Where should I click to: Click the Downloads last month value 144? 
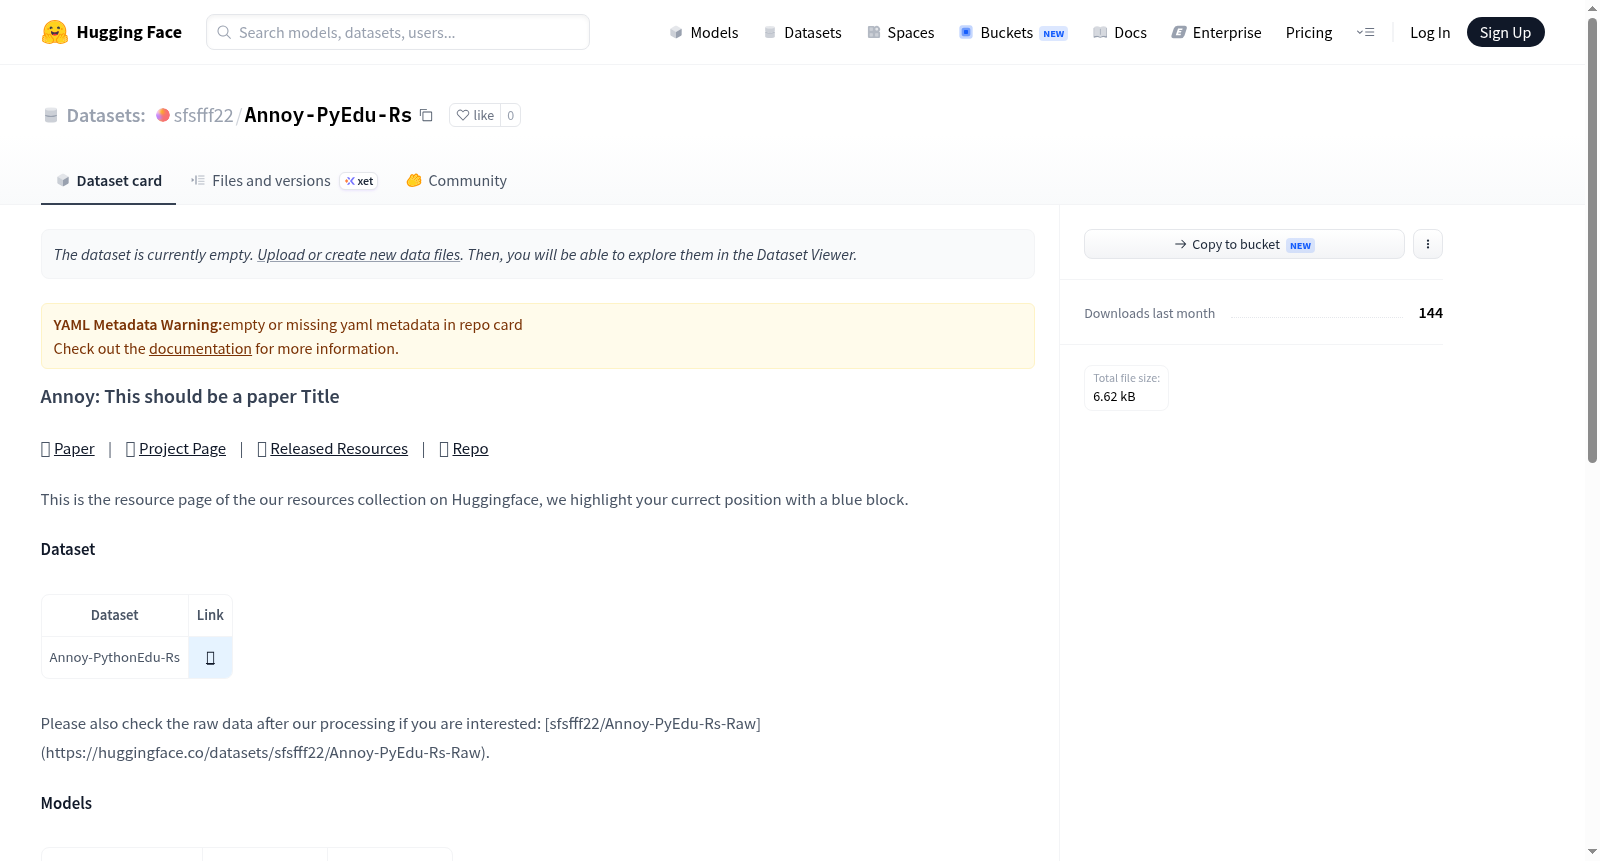click(x=1431, y=313)
